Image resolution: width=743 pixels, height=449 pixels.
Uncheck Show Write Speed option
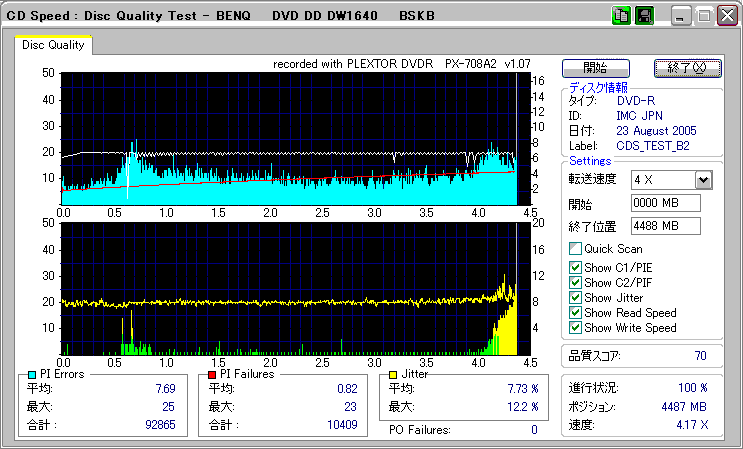(574, 328)
